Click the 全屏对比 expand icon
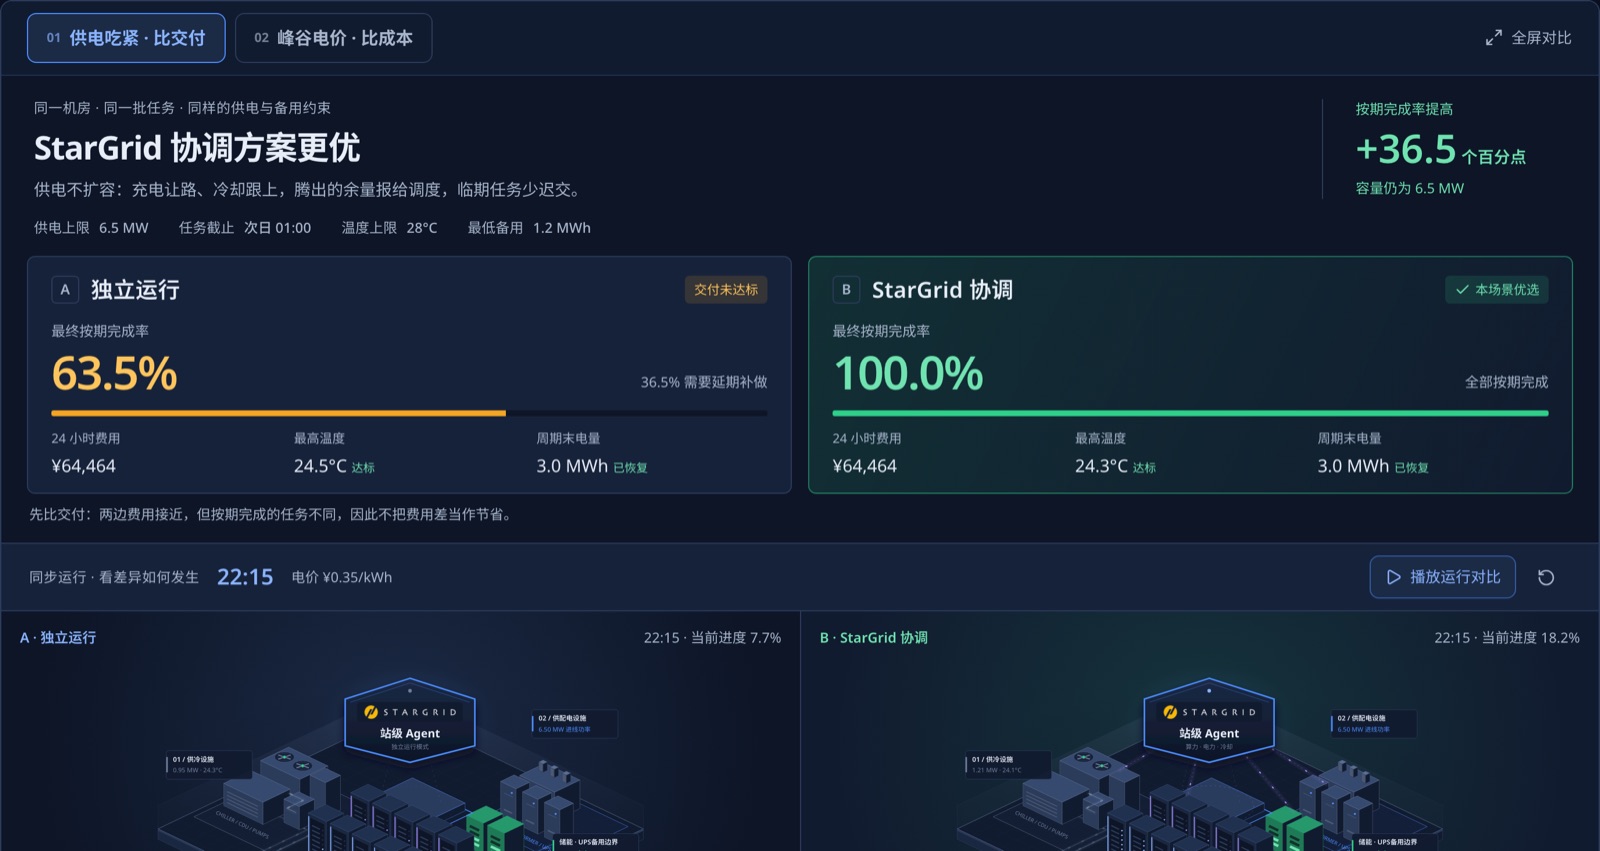This screenshot has width=1600, height=851. pos(1493,38)
